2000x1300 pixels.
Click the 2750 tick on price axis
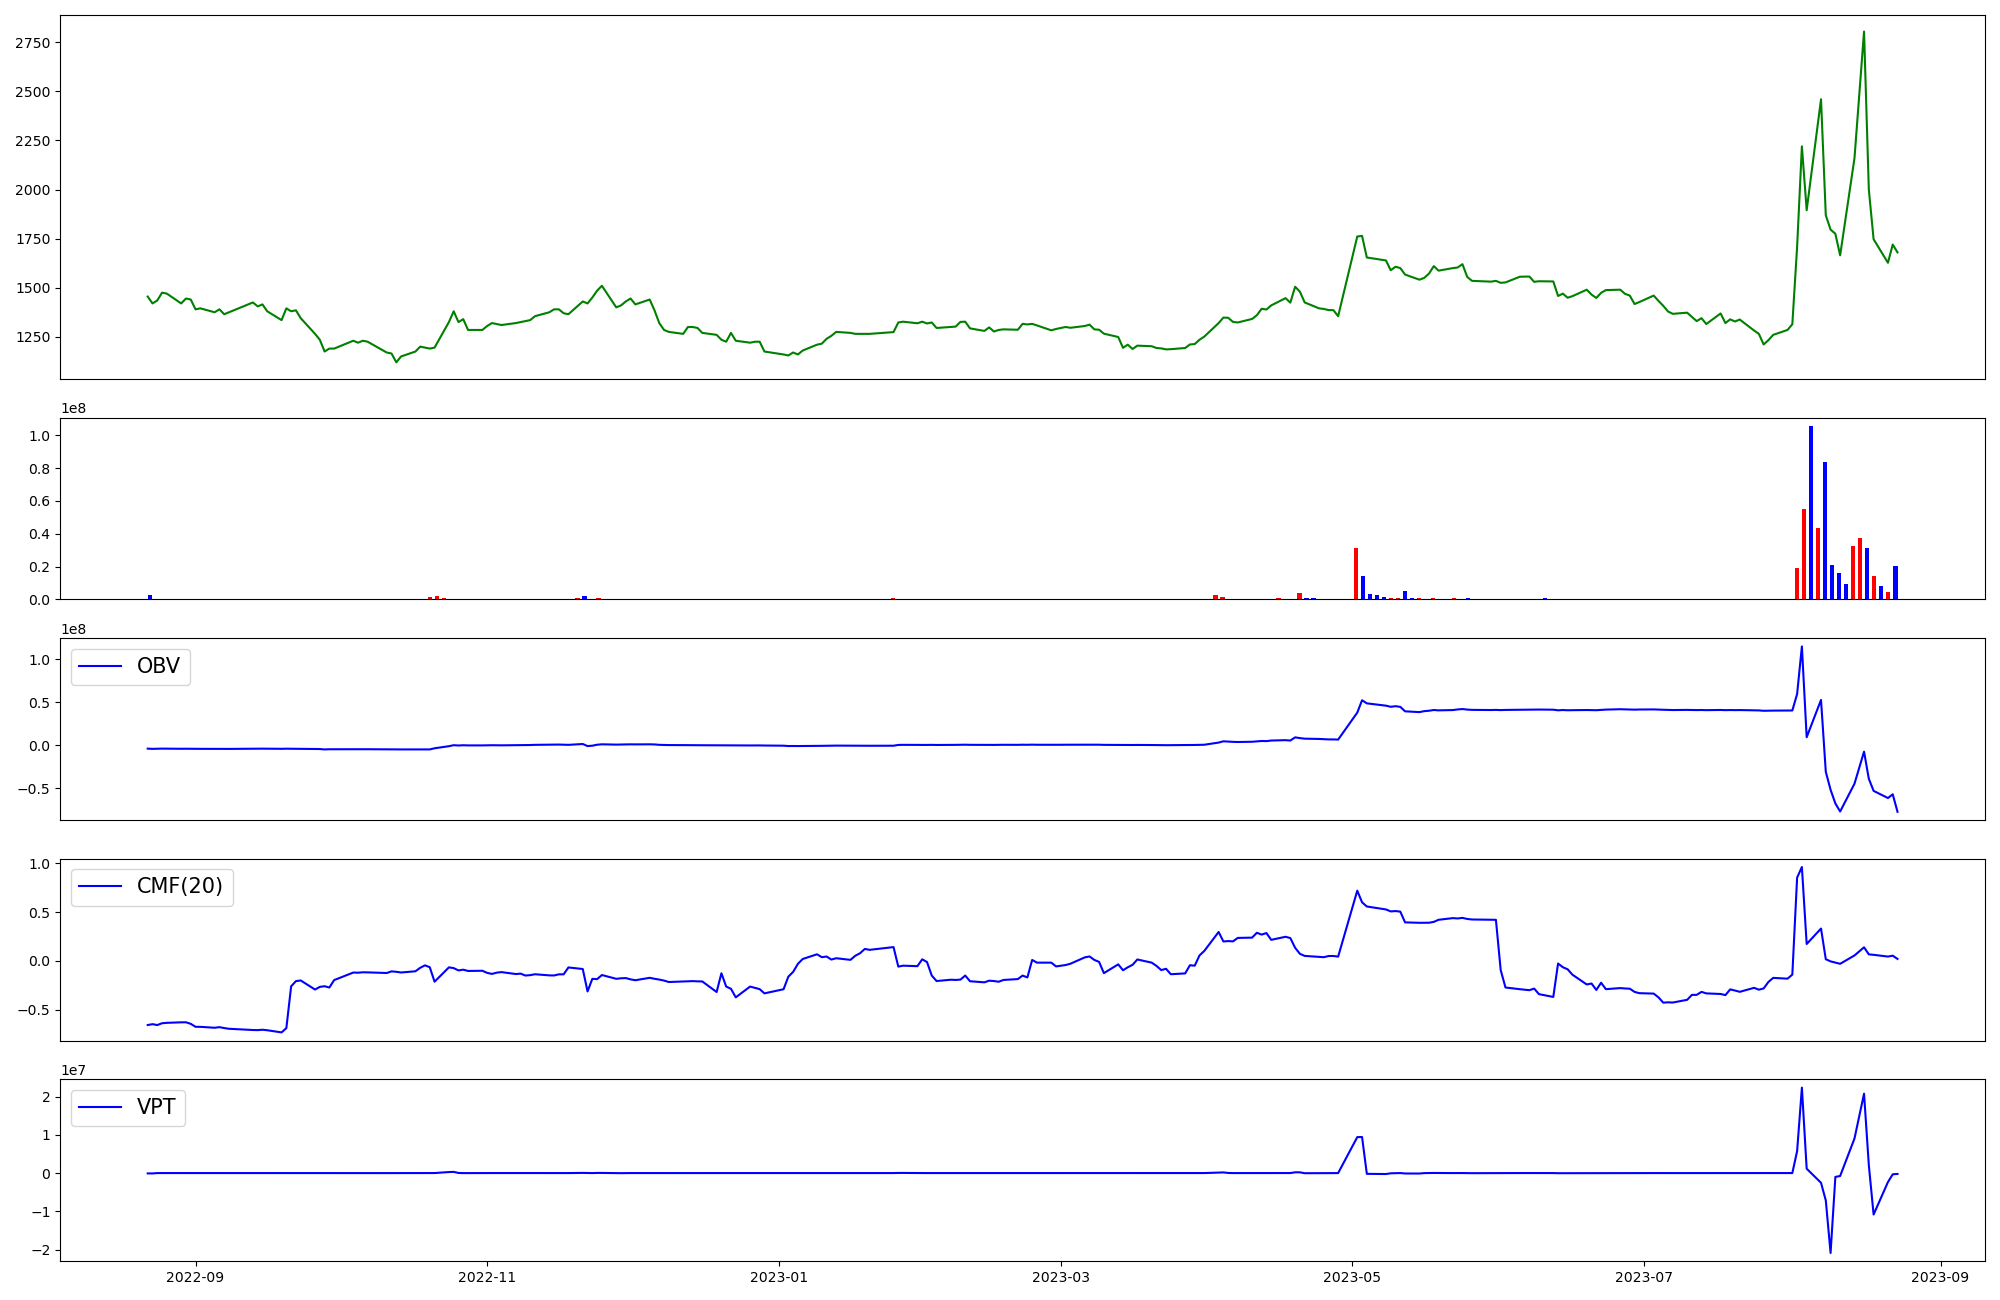tap(33, 43)
